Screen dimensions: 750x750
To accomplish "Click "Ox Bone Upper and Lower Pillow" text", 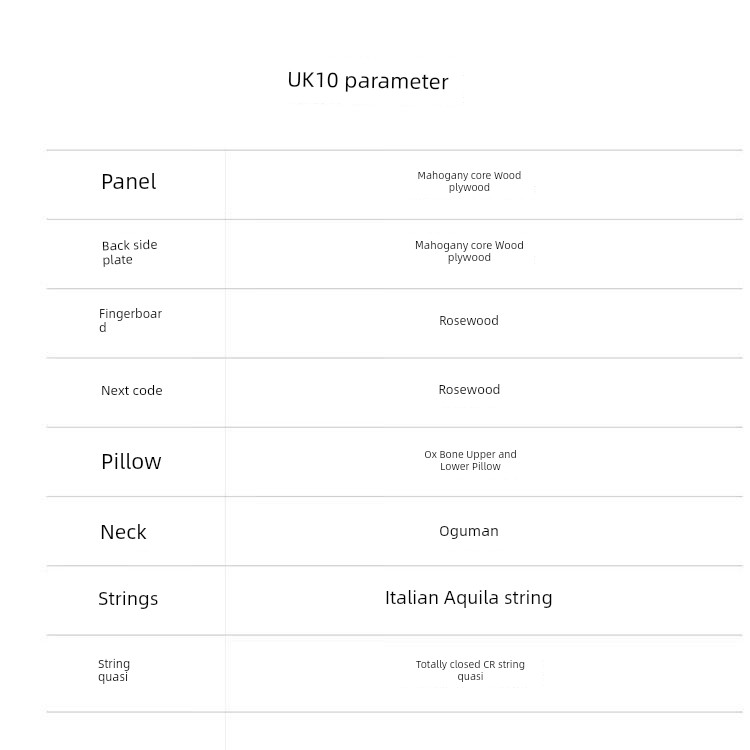I will pos(470,460).
